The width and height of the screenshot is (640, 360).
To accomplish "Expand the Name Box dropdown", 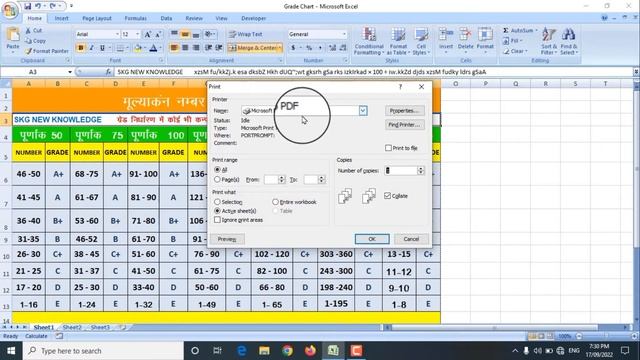I will coord(70,72).
